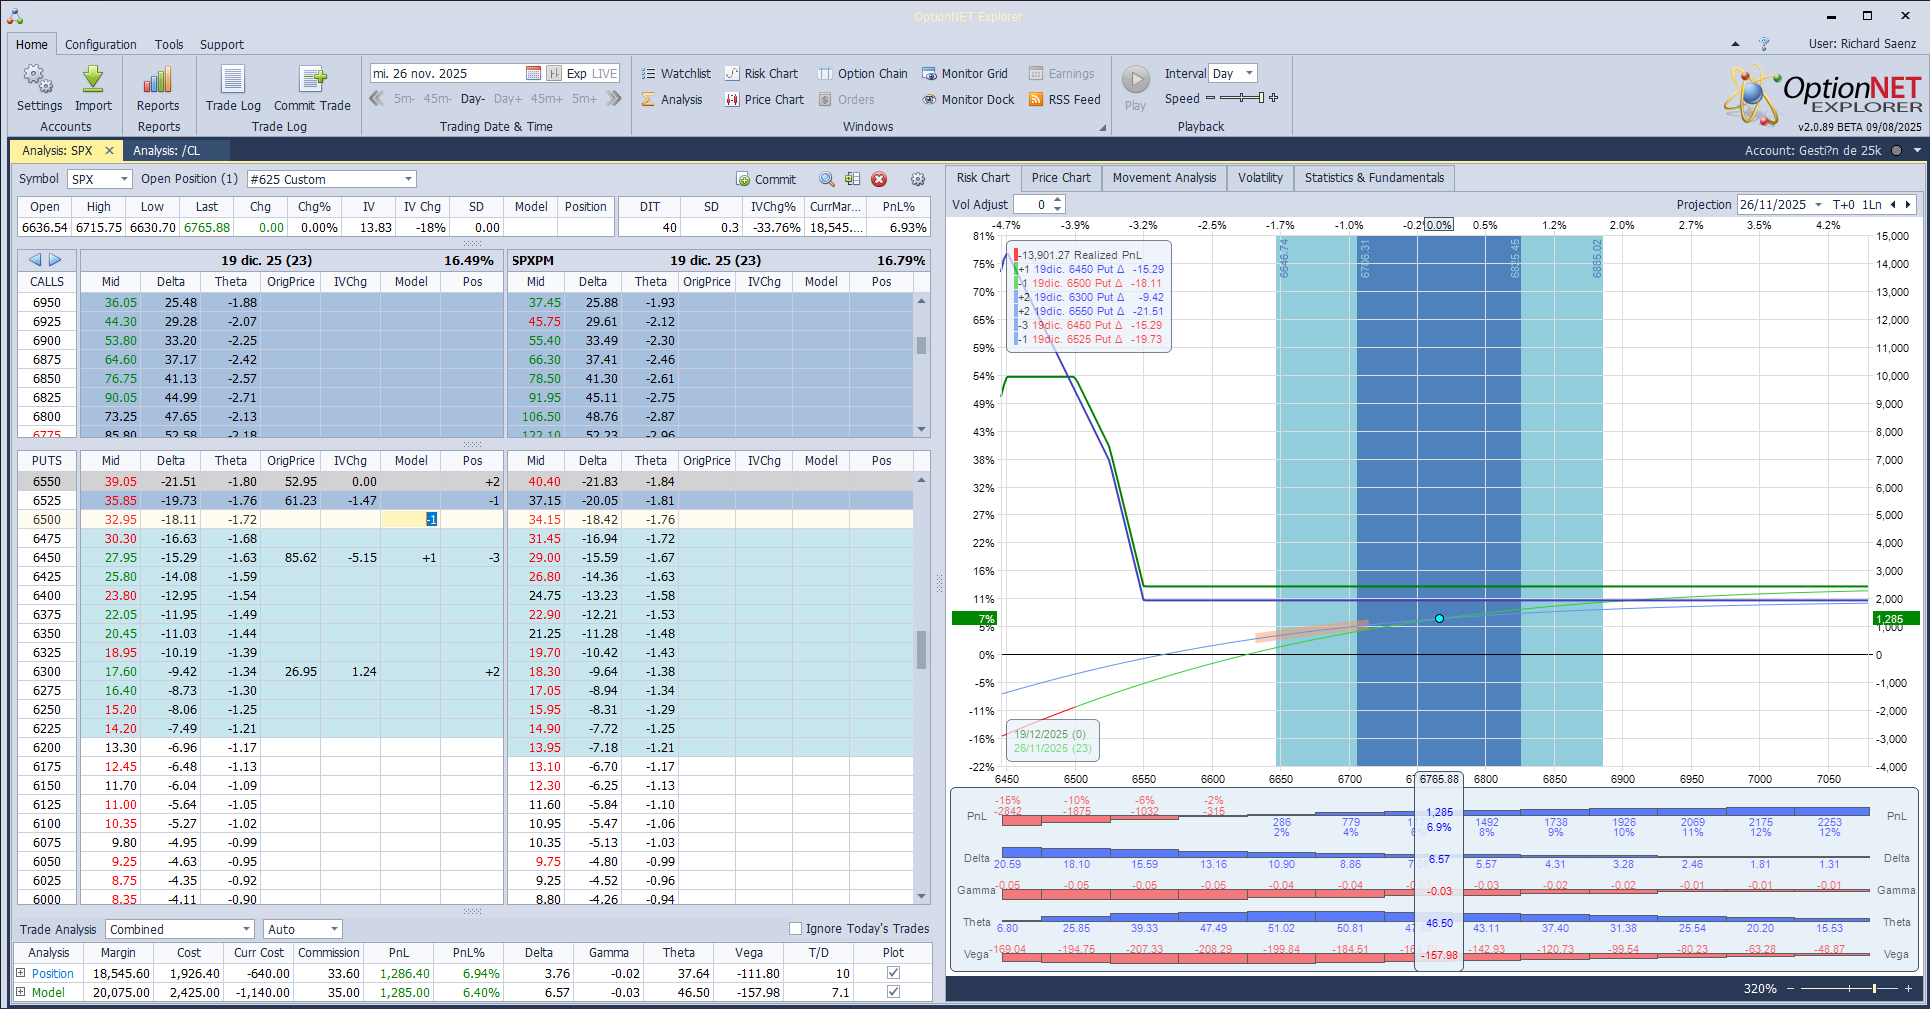The height and width of the screenshot is (1009, 1930).
Task: Open the Trade Analysis Combined dropdown
Action: [246, 929]
